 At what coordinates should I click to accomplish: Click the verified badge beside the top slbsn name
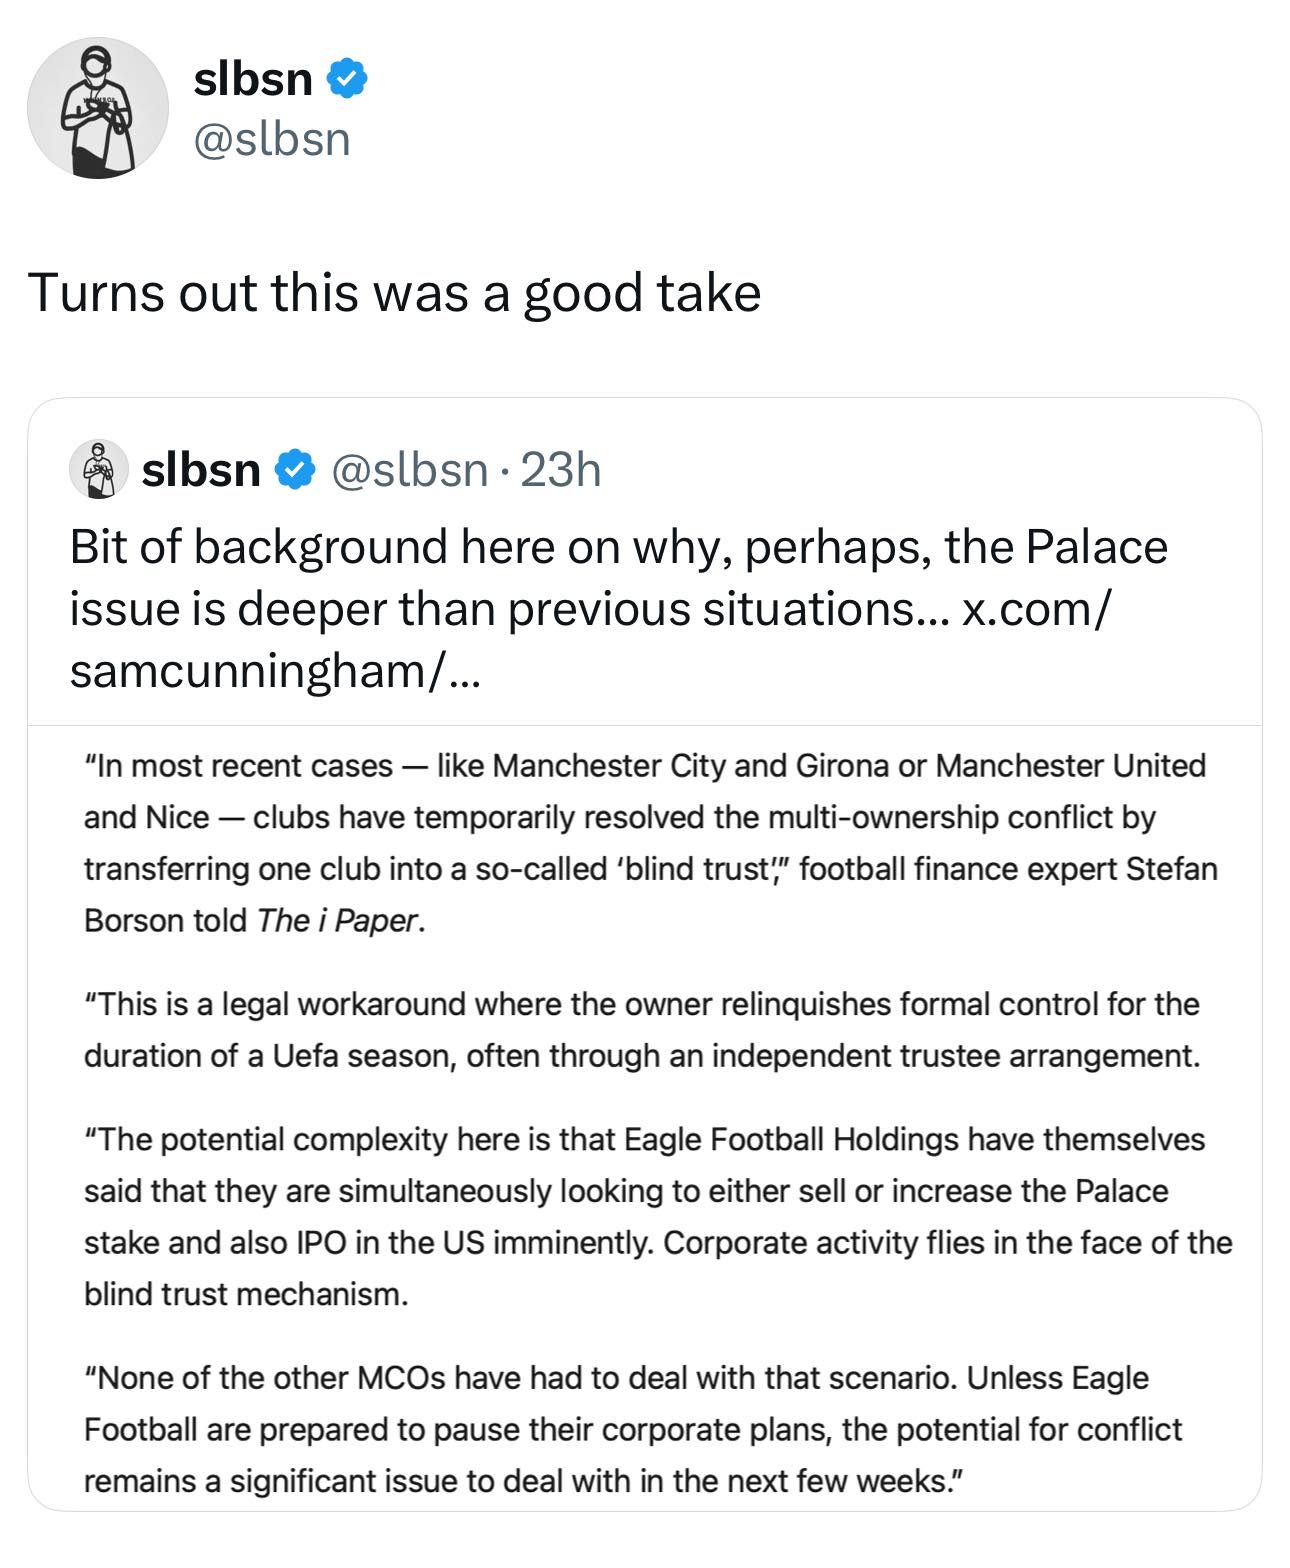pos(347,78)
